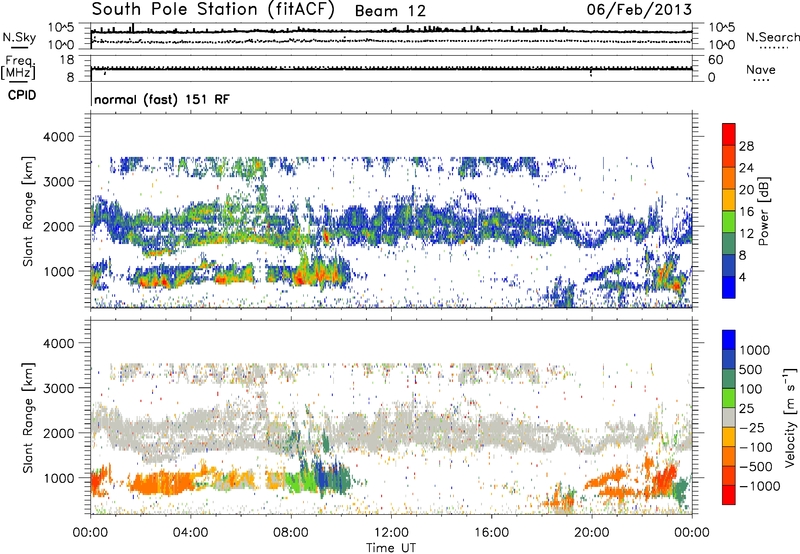Select the "100" velocity color bar label
Viewport: 800px width, 554px height.
(751, 389)
